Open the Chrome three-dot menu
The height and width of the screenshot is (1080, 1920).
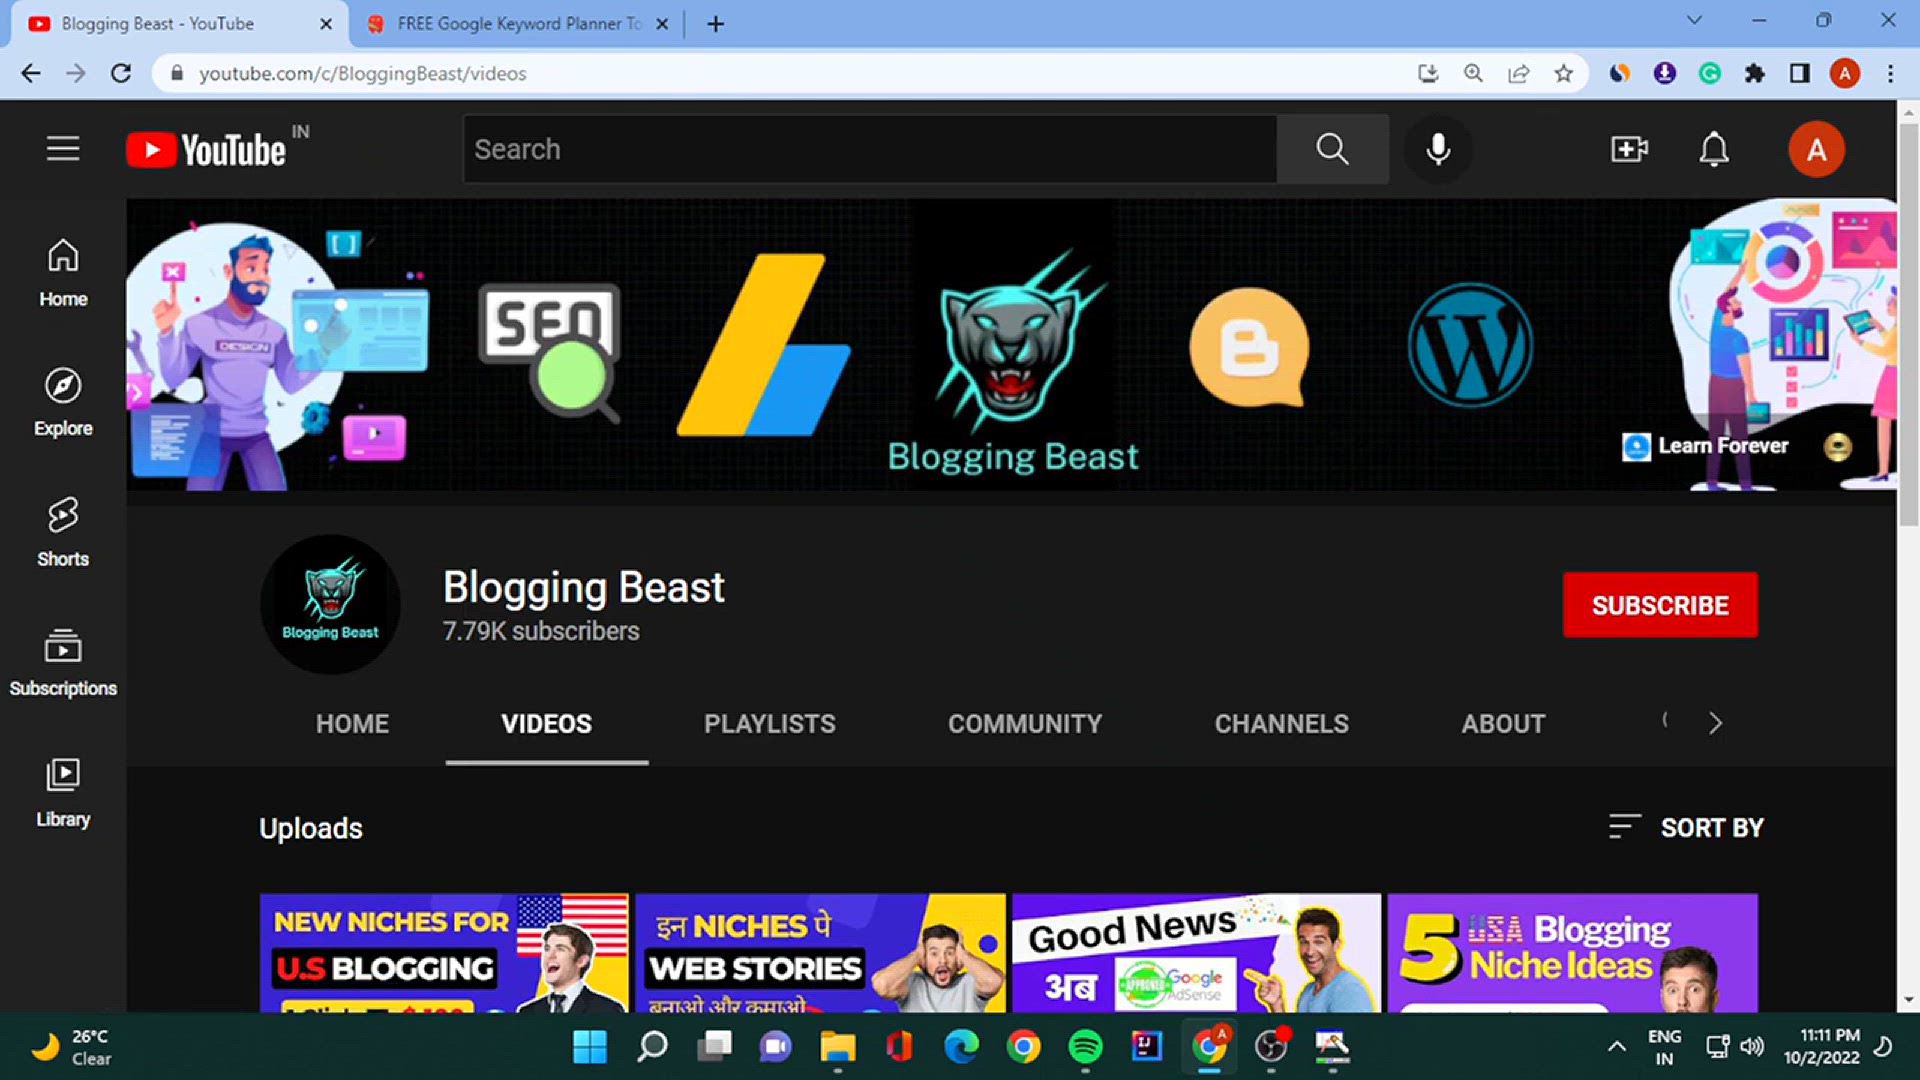[1890, 73]
